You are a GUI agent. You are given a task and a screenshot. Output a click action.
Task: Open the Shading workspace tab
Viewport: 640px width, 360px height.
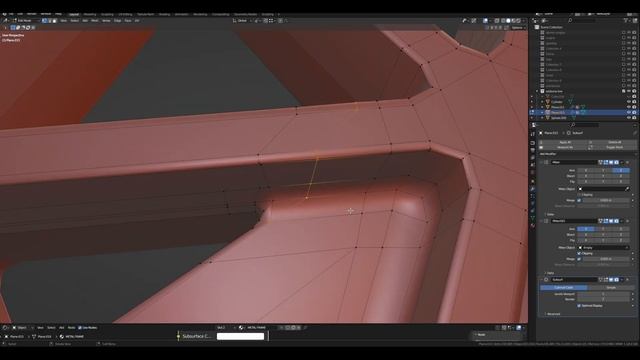pyautogui.click(x=164, y=14)
